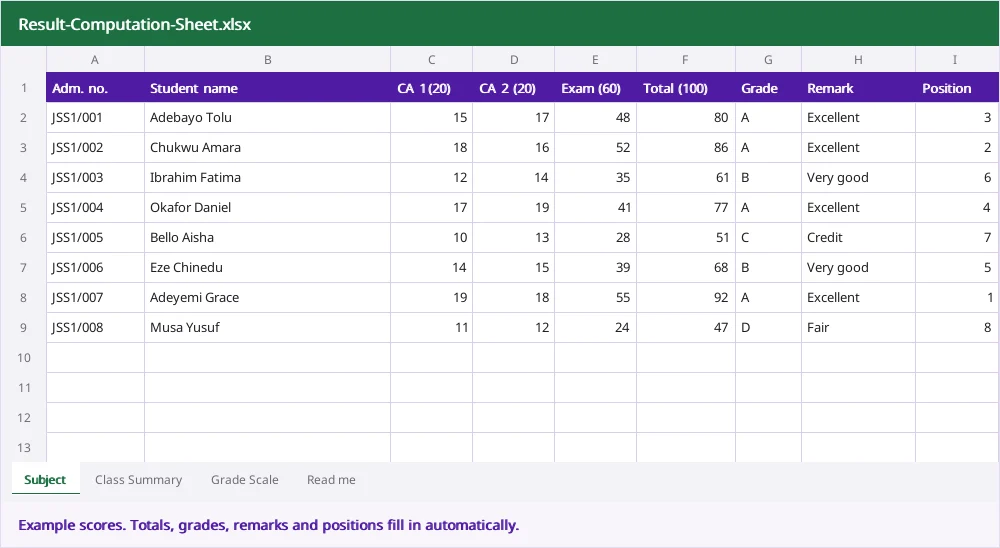
Task: Click Adeyemi Grace's total of 92
Action: (686, 297)
